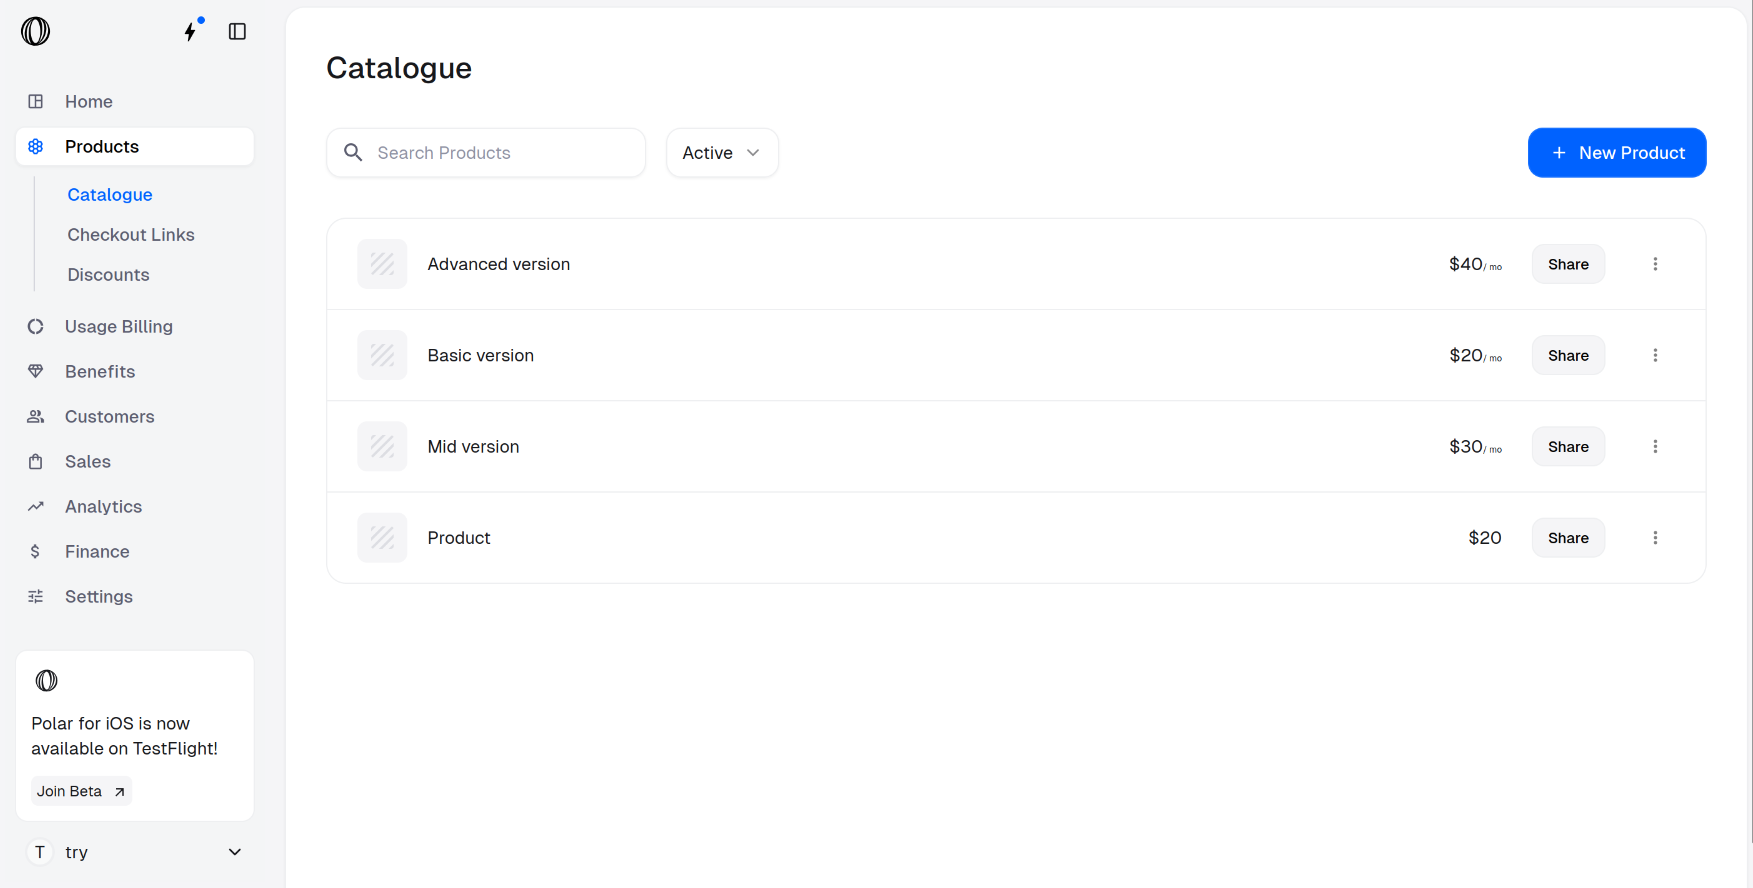The width and height of the screenshot is (1753, 888).
Task: Open more options for Basic version
Action: tap(1655, 355)
